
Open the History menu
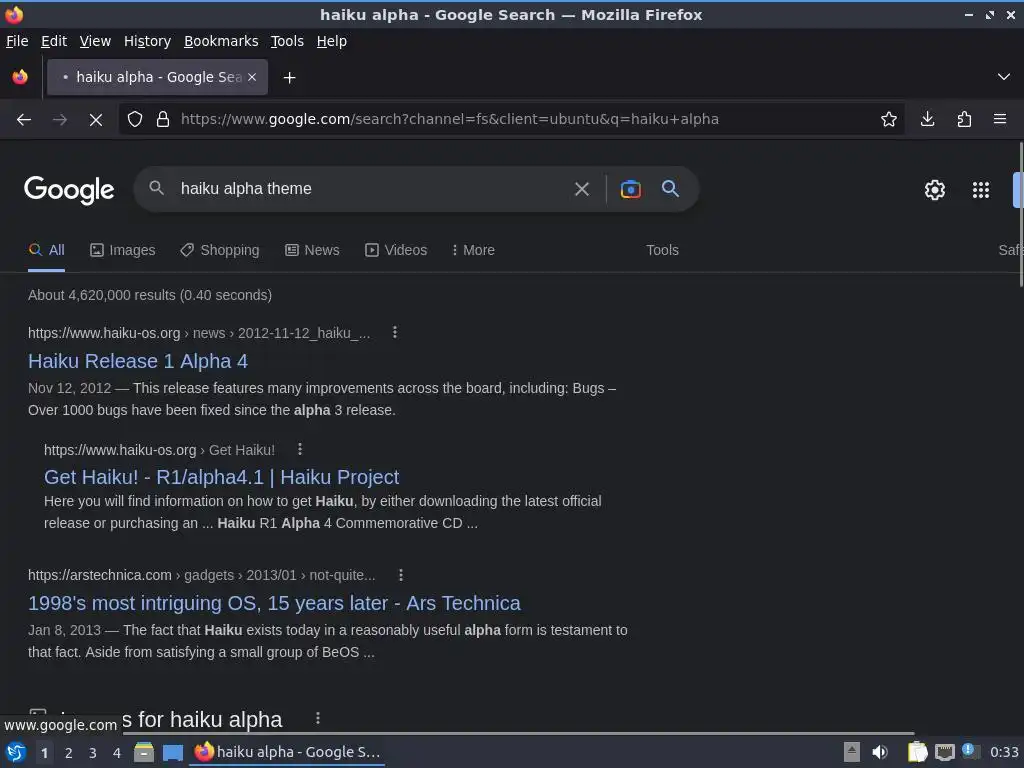click(147, 41)
